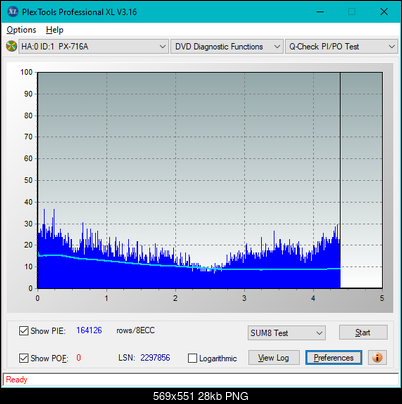402x404 pixels.
Task: Click the 100 label on the vertical axis
Action: pos(26,72)
